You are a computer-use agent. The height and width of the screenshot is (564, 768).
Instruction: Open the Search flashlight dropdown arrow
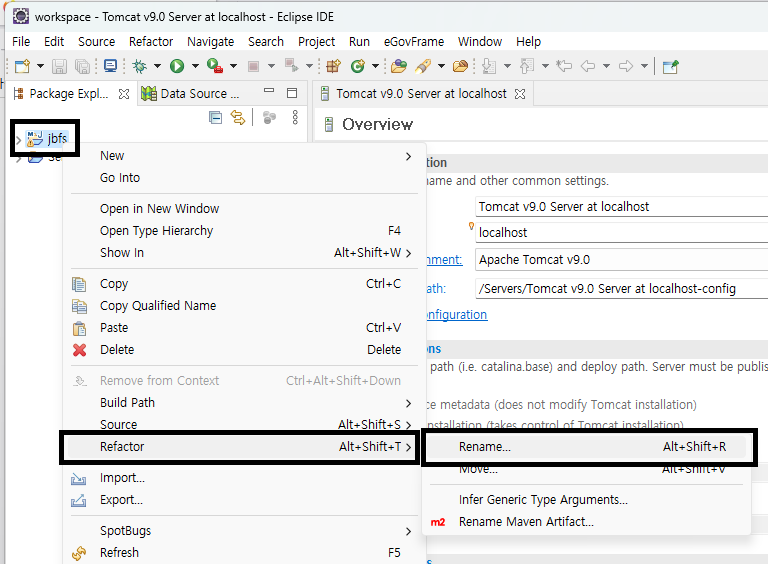click(441, 66)
